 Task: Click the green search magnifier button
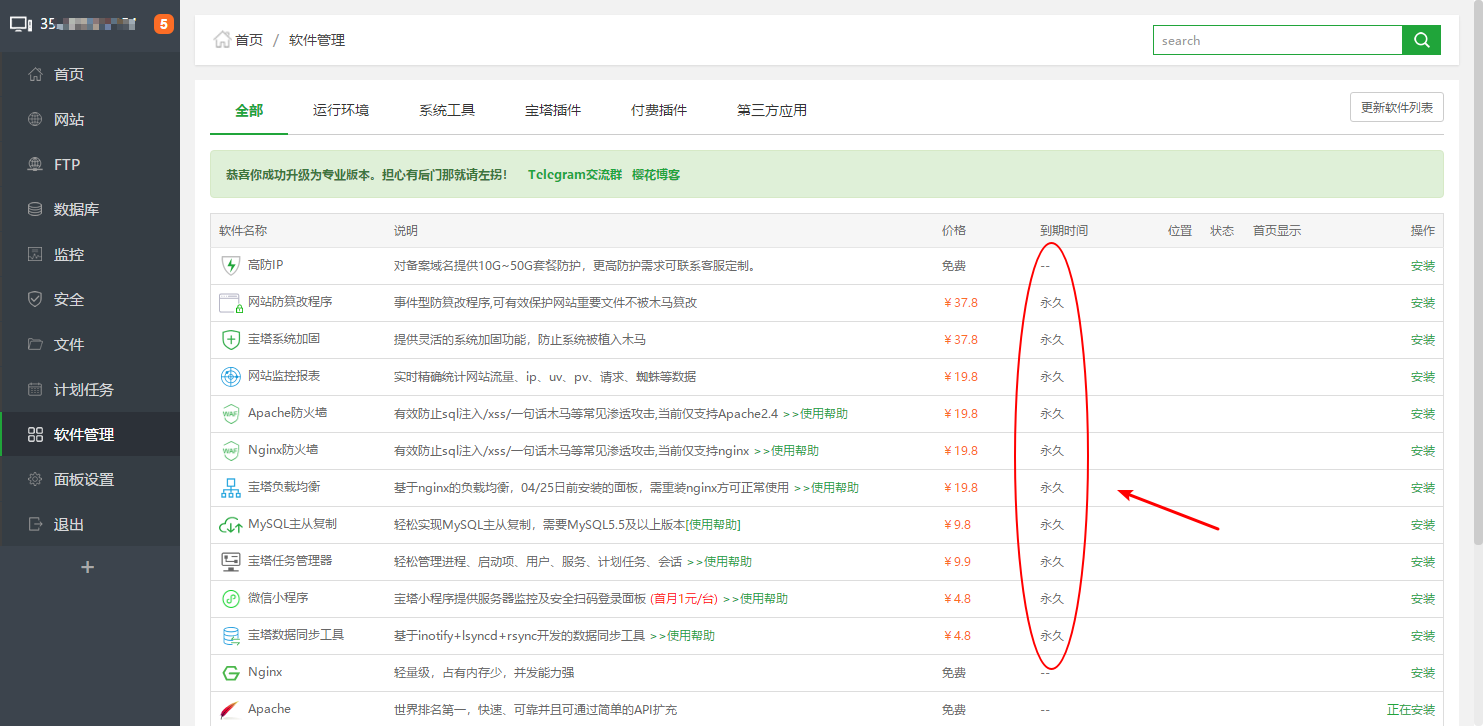pyautogui.click(x=1421, y=40)
